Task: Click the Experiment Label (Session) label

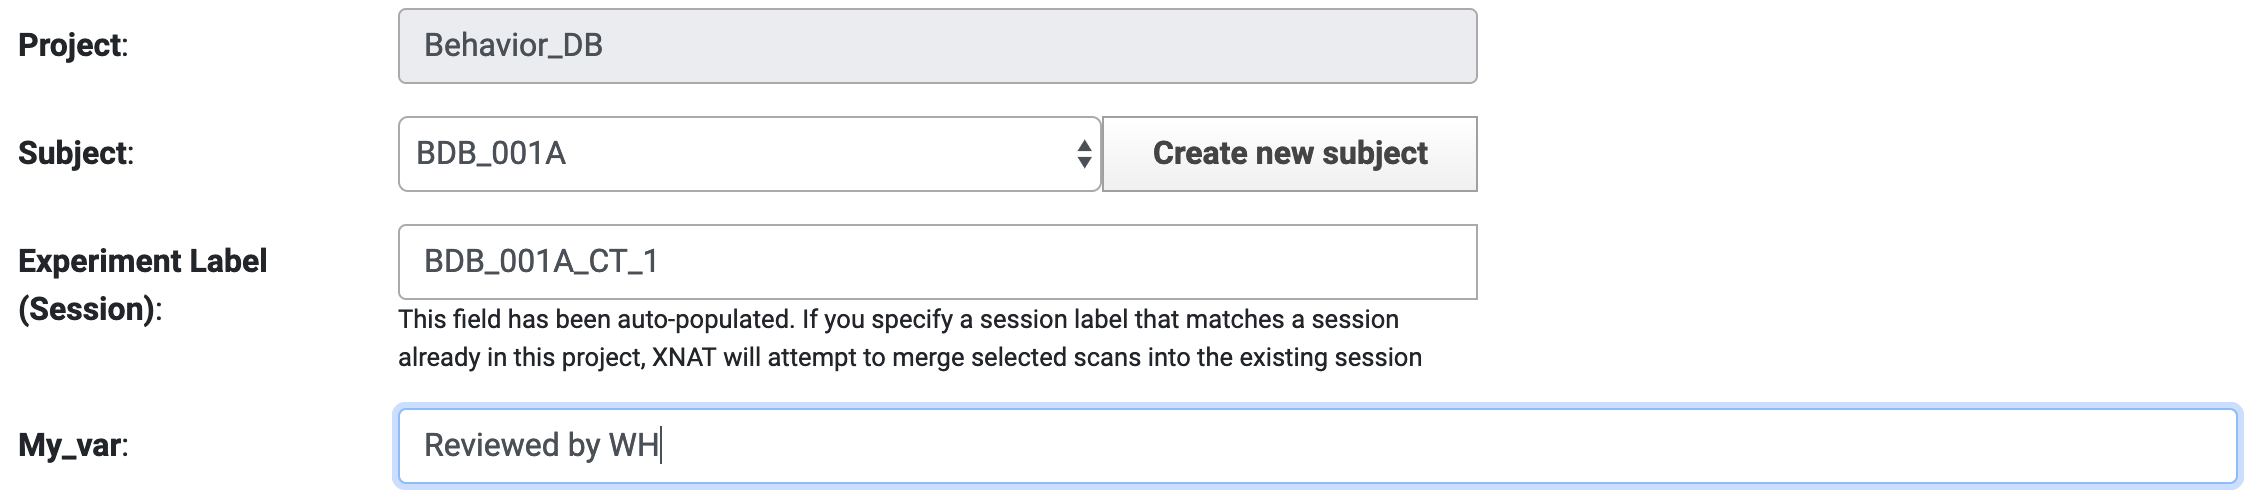Action: [x=142, y=285]
